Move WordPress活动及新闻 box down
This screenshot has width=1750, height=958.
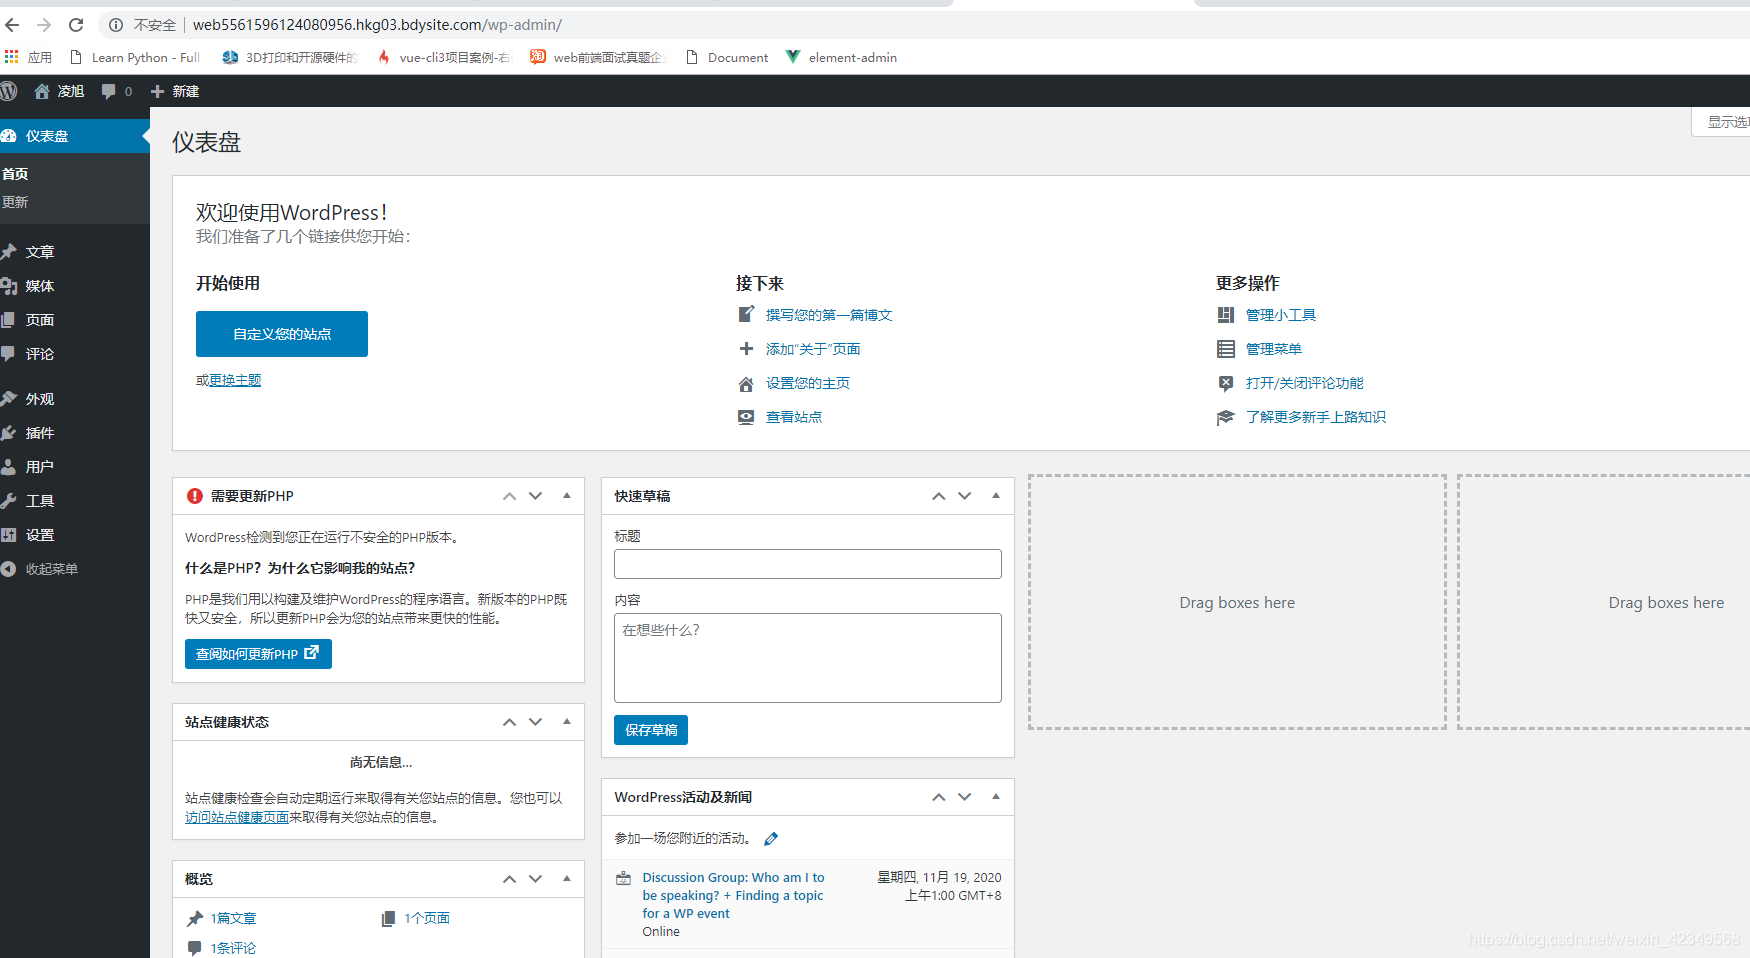(965, 797)
